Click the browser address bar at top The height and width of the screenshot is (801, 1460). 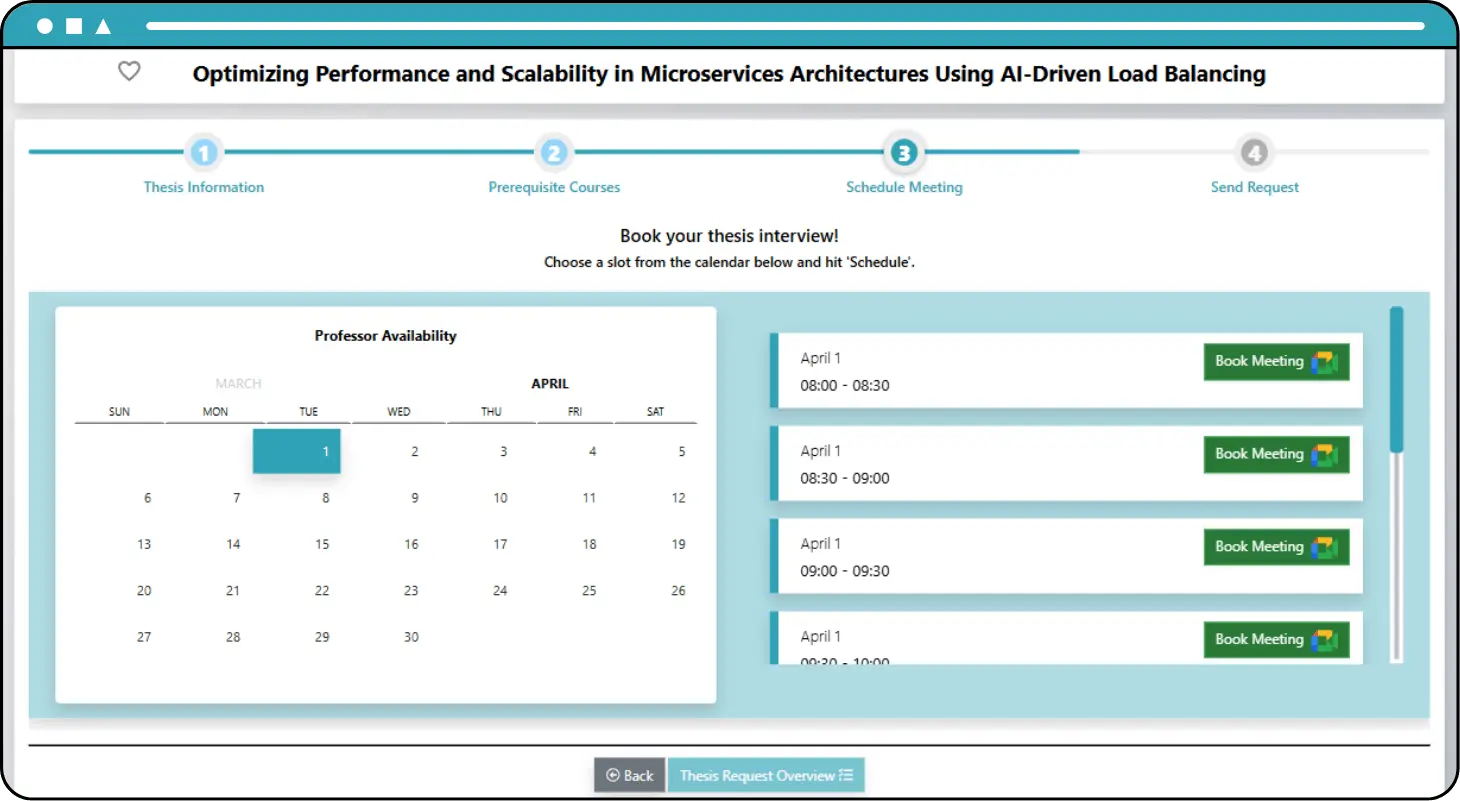point(785,26)
